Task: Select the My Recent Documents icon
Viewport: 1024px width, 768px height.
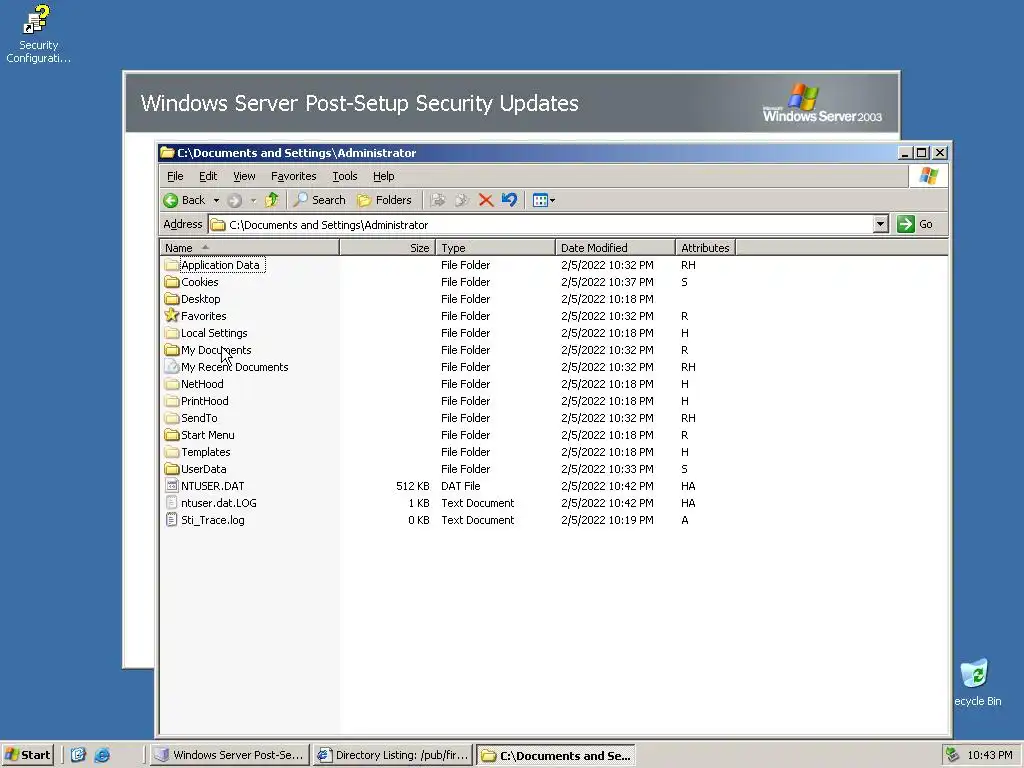Action: 172,367
